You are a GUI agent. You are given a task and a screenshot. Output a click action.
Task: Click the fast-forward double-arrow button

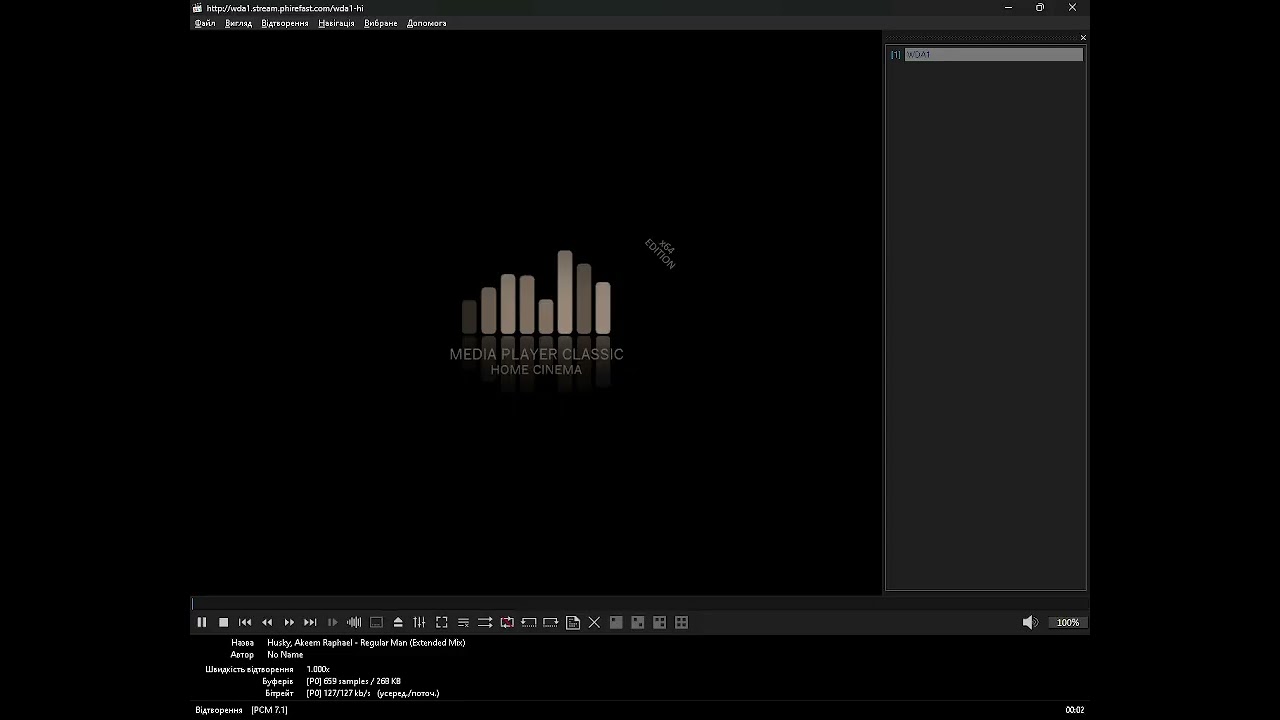[289, 622]
